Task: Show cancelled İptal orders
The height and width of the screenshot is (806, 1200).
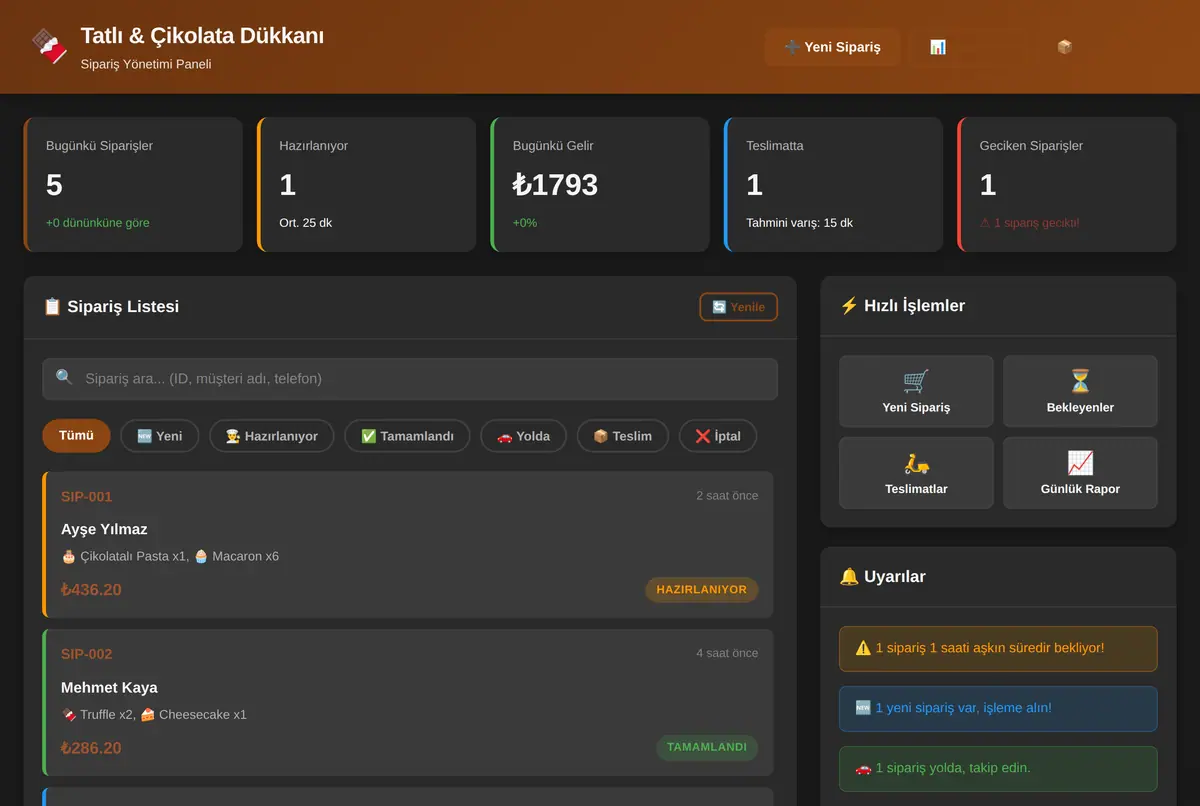Action: click(x=718, y=436)
